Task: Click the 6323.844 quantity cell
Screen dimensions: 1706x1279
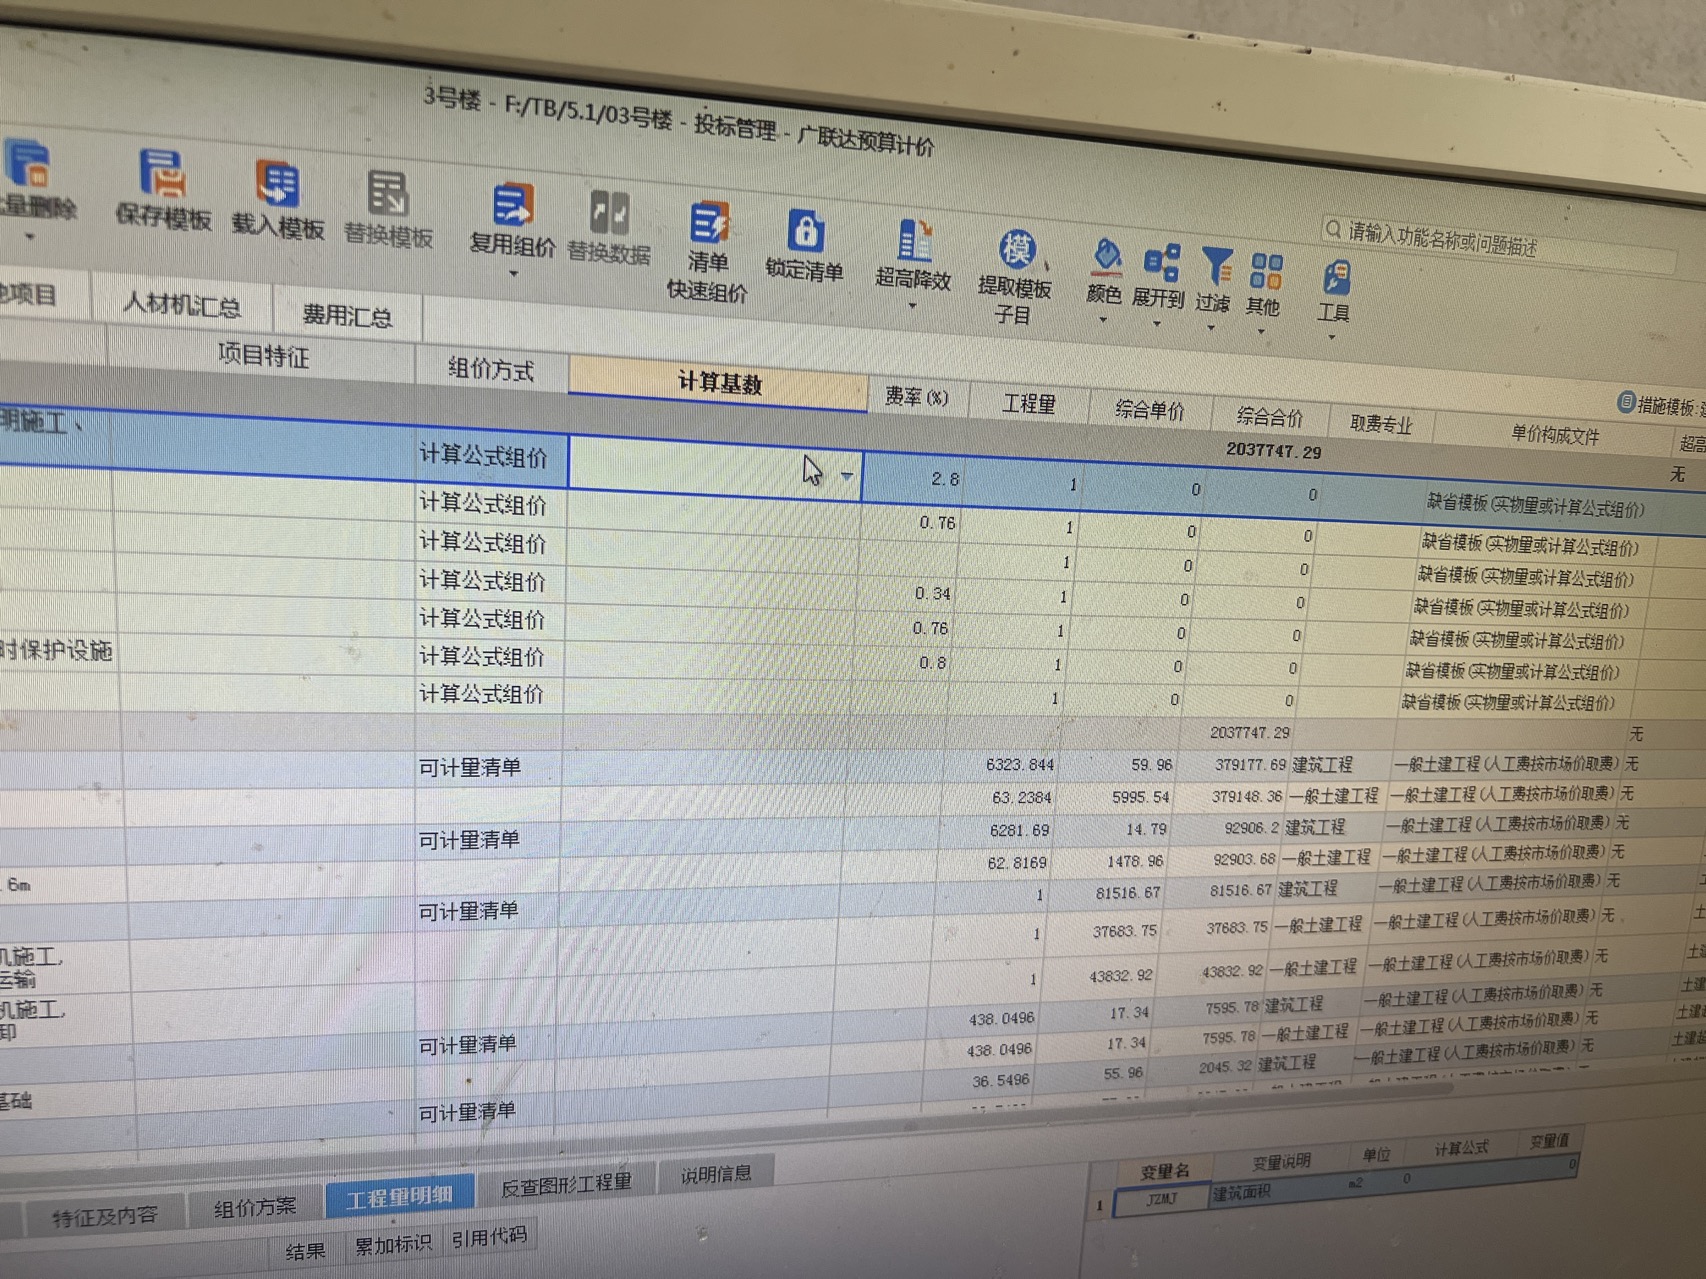Action: coord(998,764)
